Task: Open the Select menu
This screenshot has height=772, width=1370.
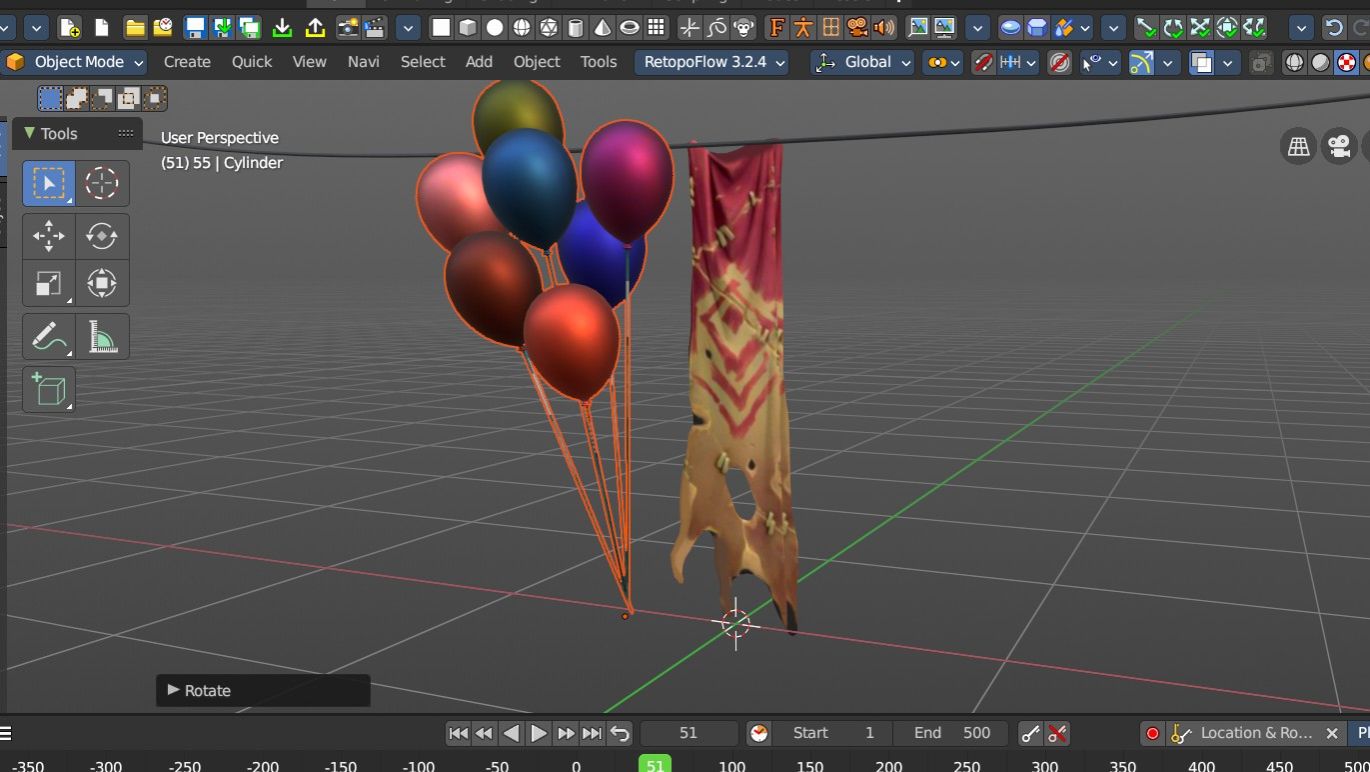Action: (x=422, y=62)
